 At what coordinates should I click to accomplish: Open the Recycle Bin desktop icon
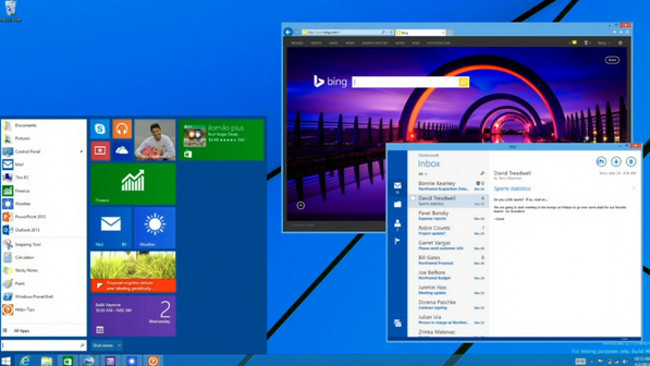click(10, 11)
